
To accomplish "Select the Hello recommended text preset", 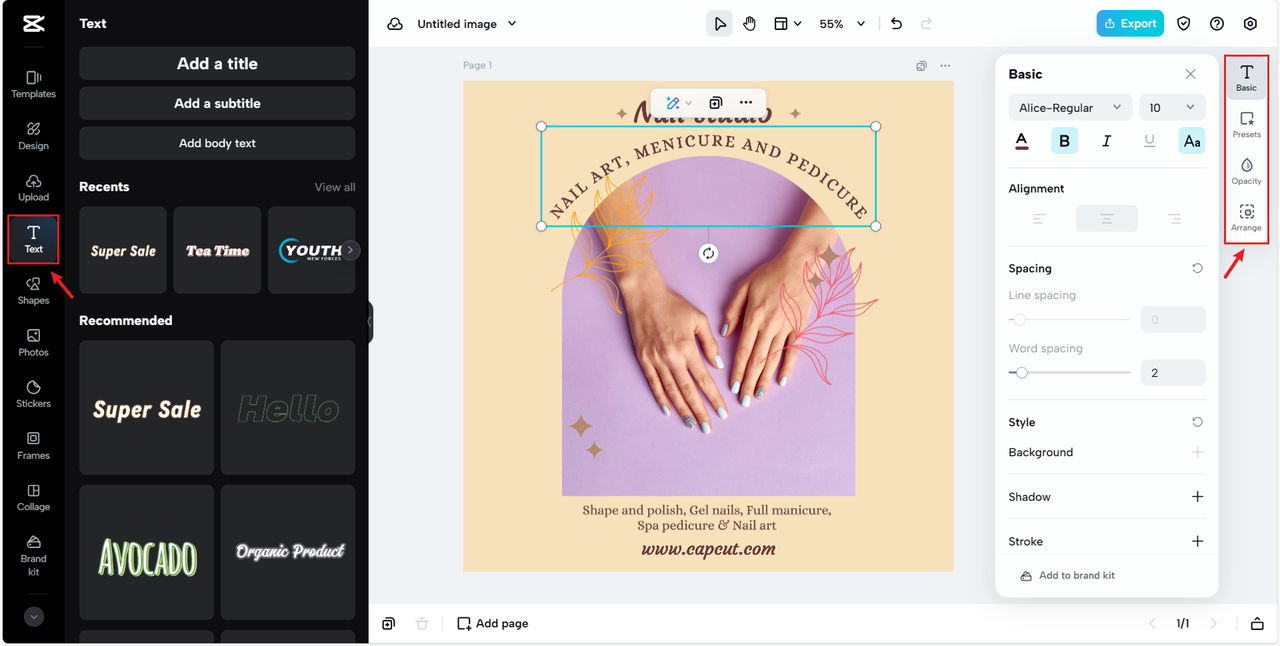I will click(288, 408).
